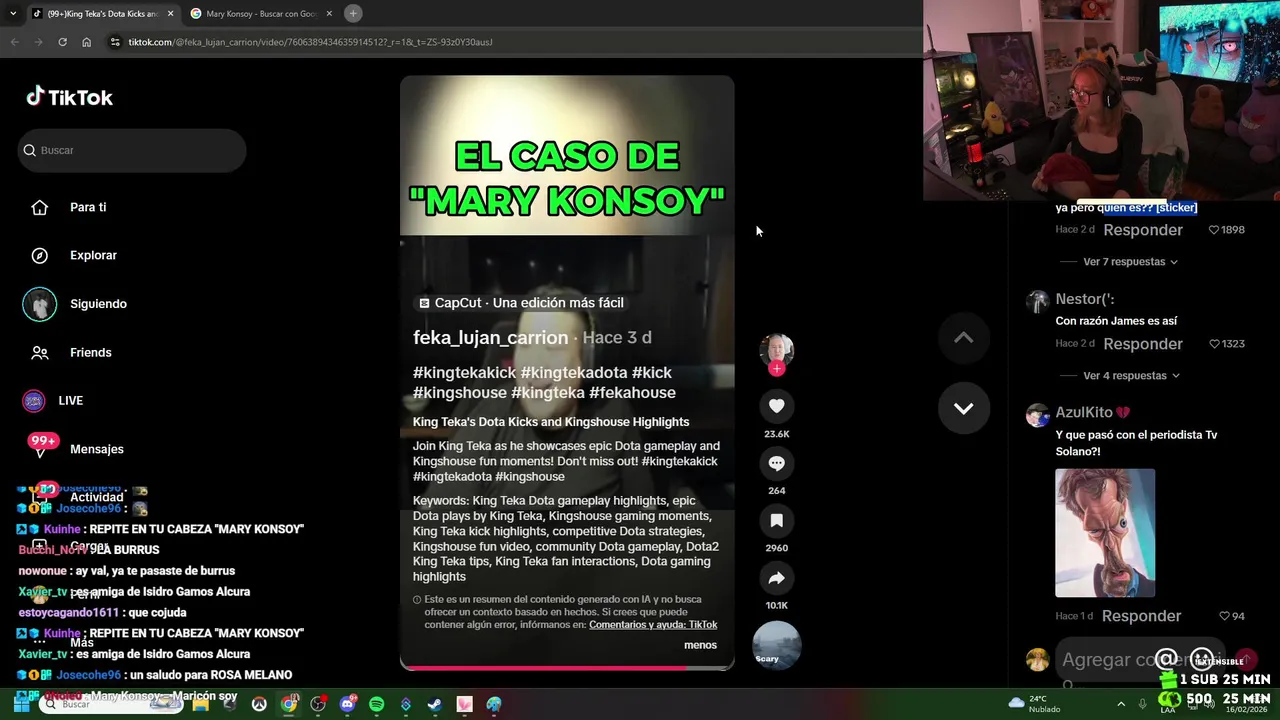Click the #kingshouse hashtag
Screen dimensions: 1280x720
click(460, 393)
